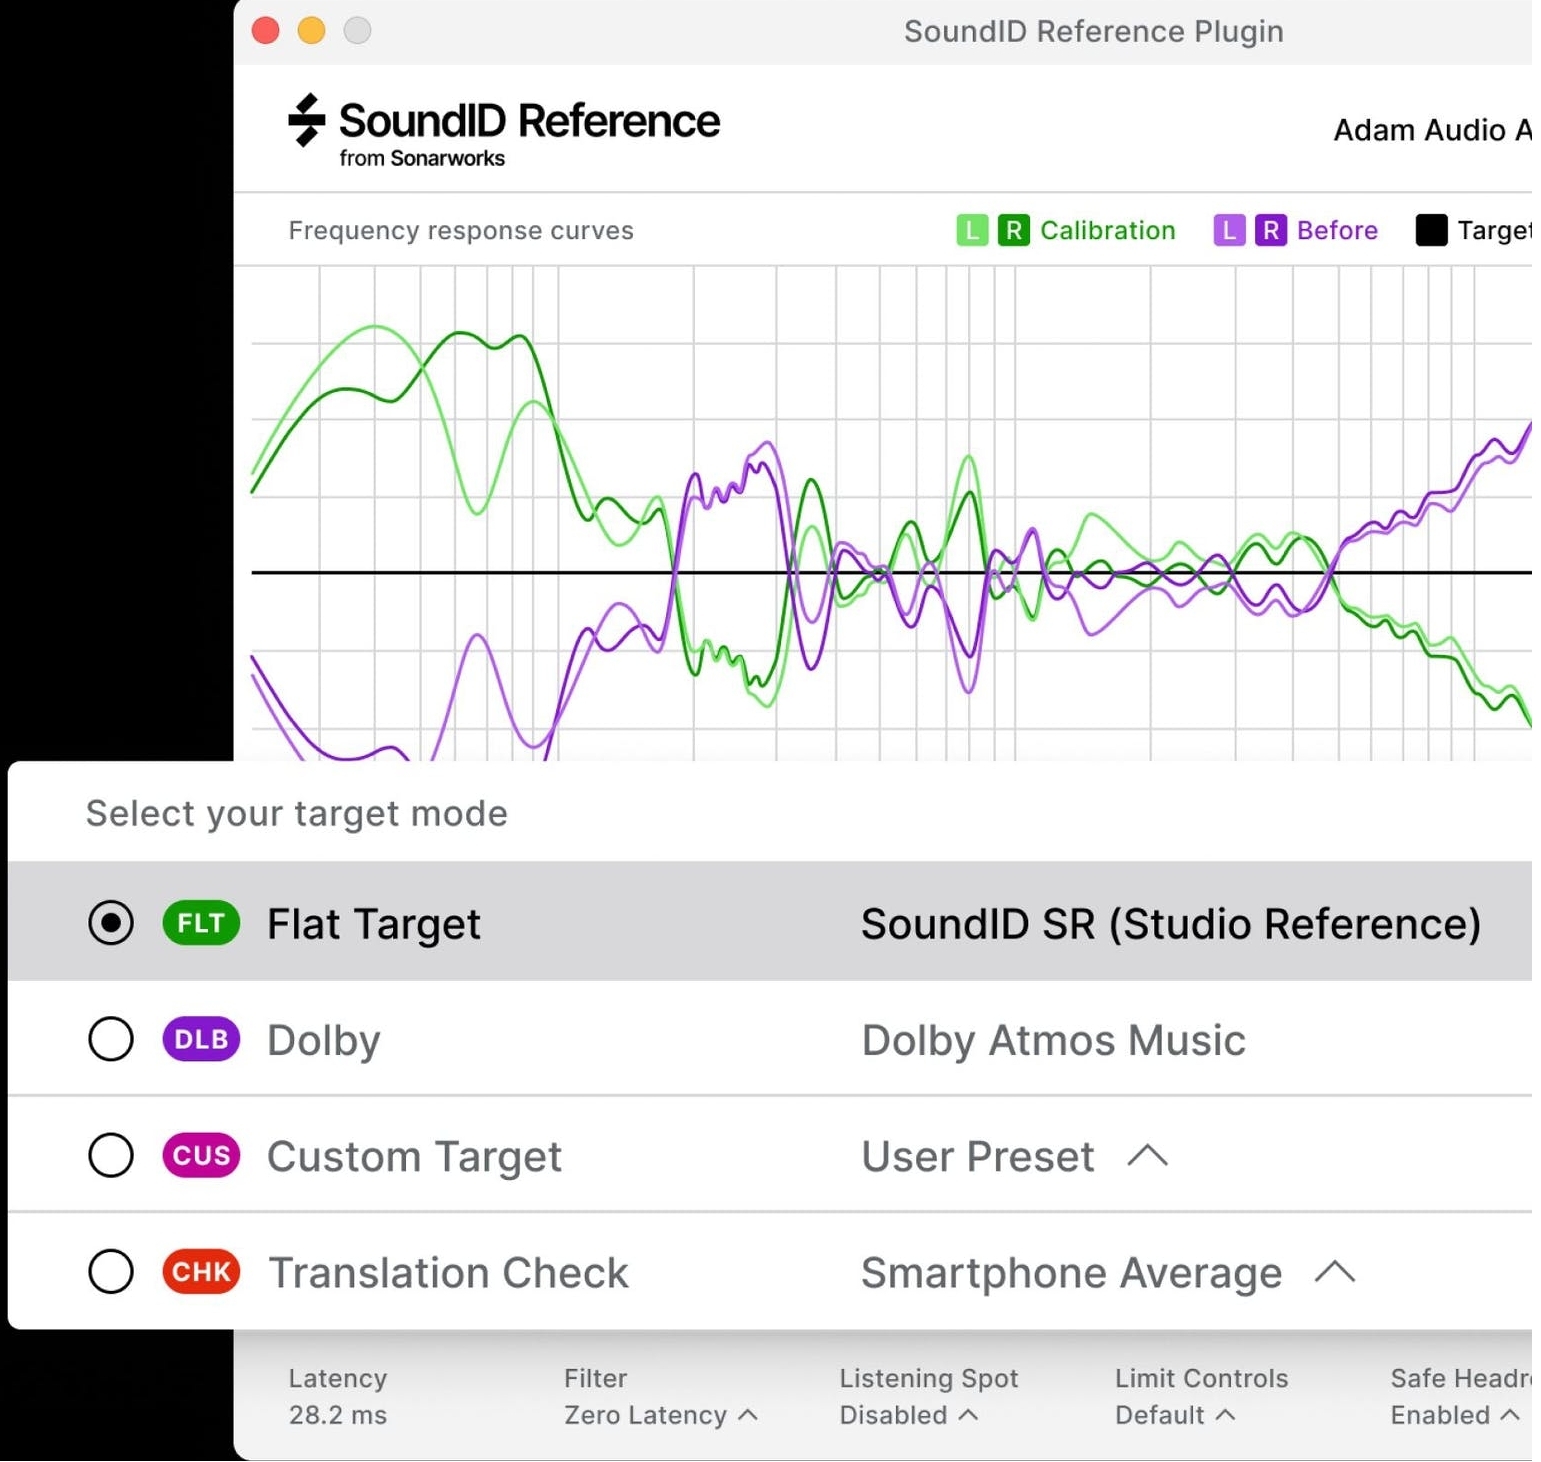The height and width of the screenshot is (1462, 1541).
Task: Expand the Smartphone Average preset list
Action: click(x=1334, y=1272)
